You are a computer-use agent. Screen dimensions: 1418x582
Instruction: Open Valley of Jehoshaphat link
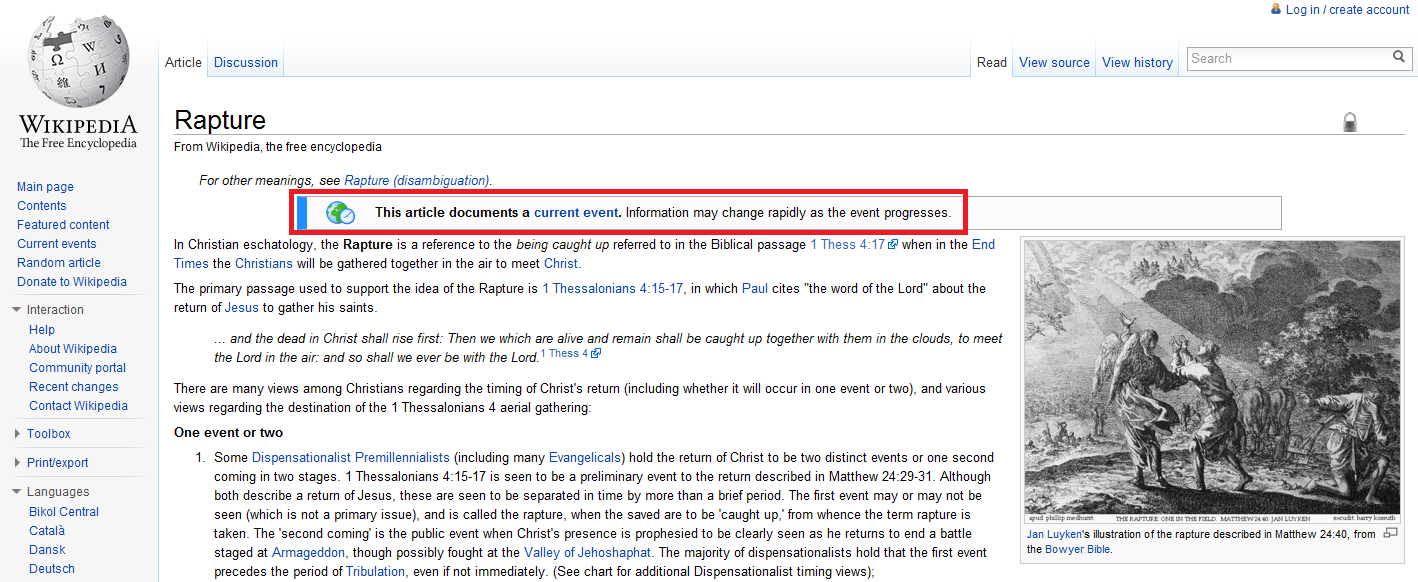pos(587,553)
